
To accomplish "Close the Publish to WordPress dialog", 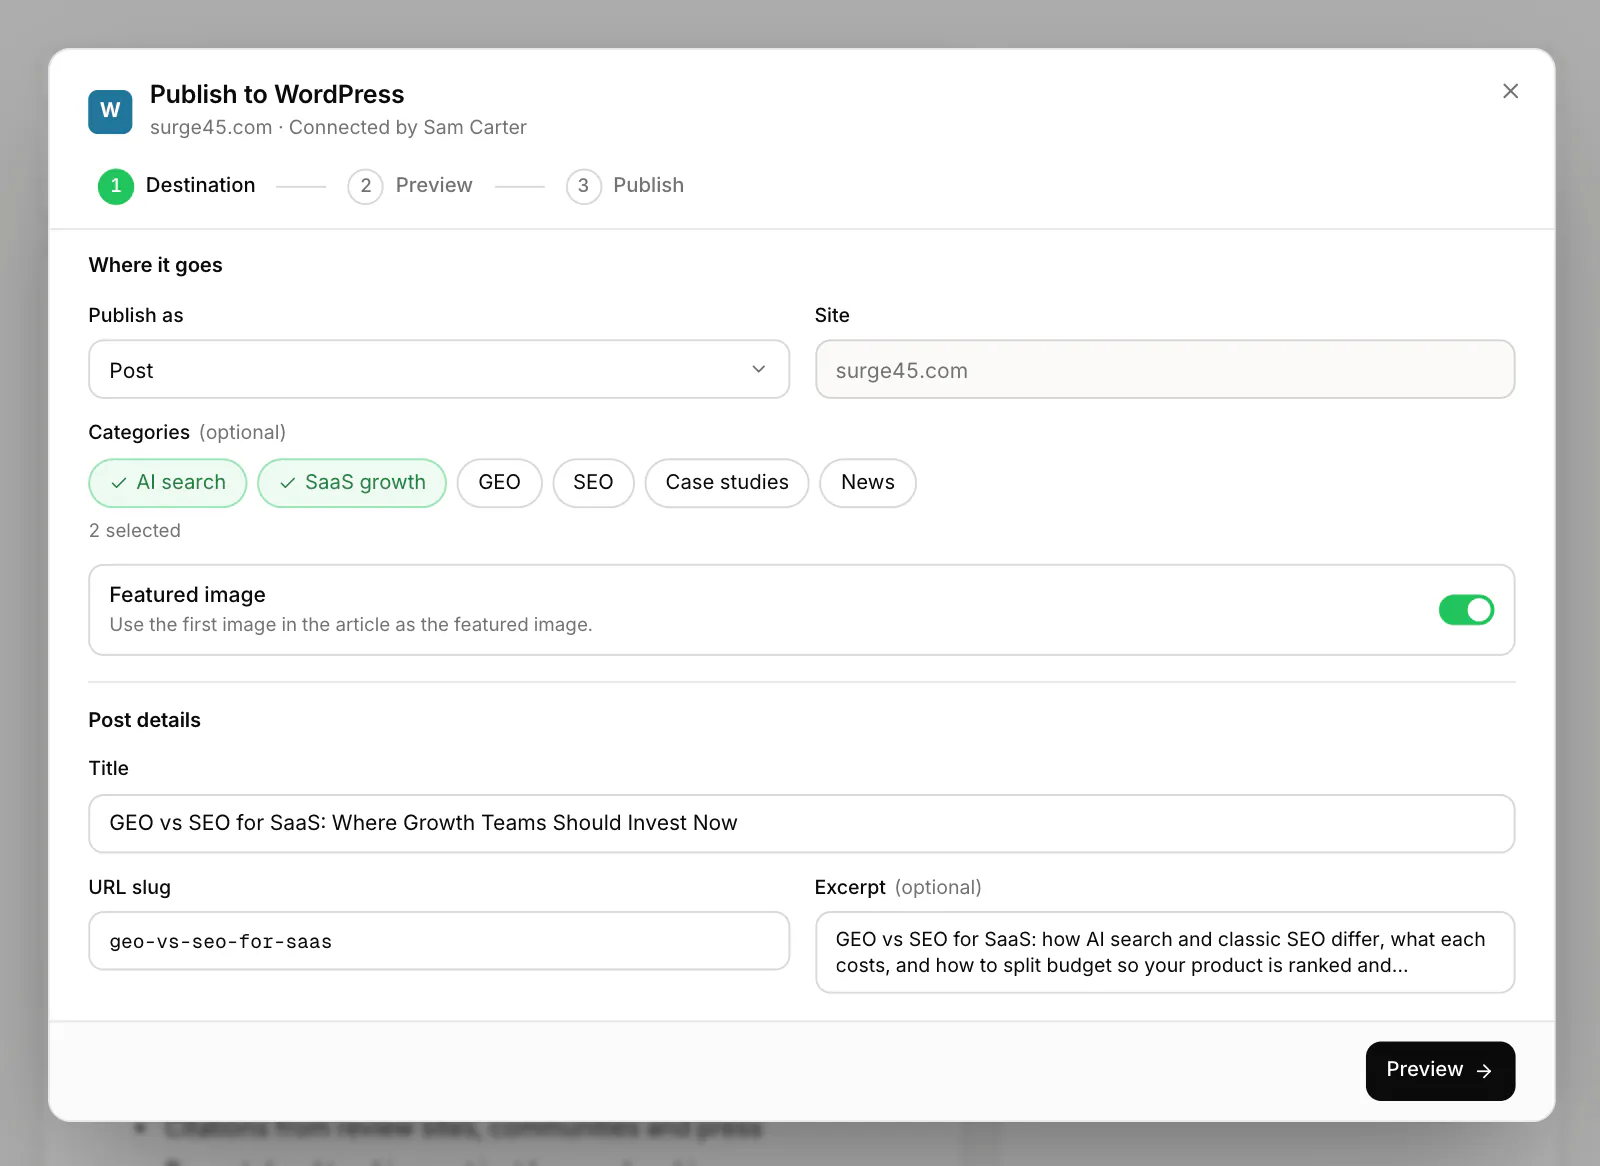I will [1510, 91].
